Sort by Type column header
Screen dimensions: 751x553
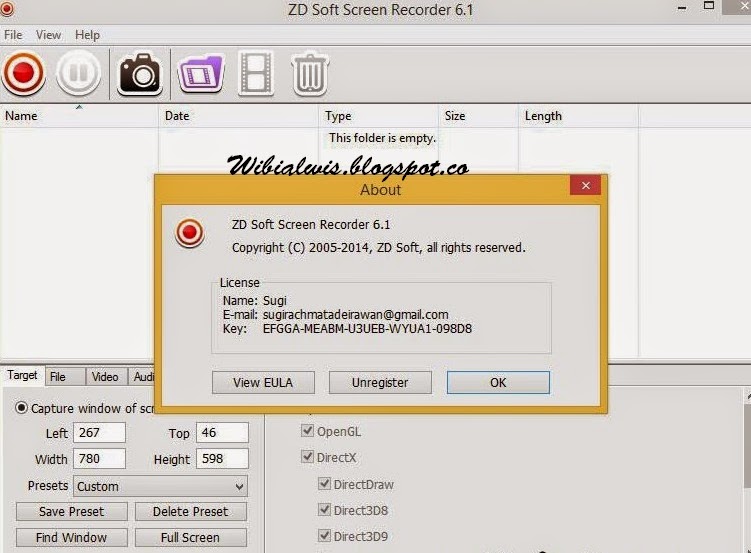tap(379, 116)
